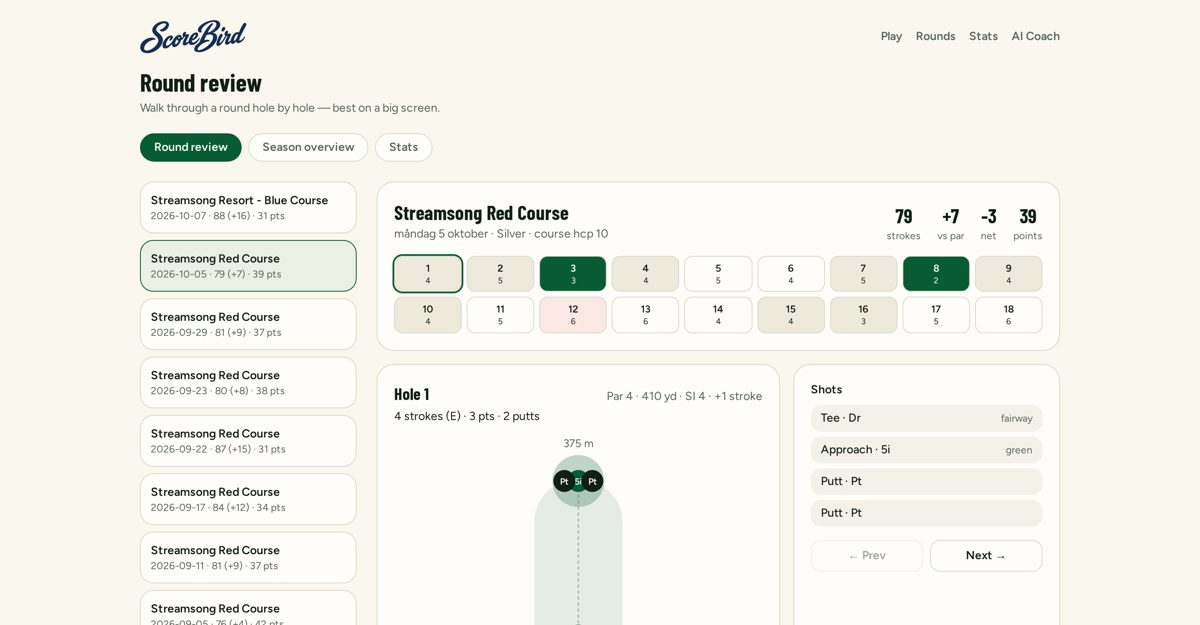The width and height of the screenshot is (1200, 625).
Task: Click the ScoreBird logo
Action: pyautogui.click(x=193, y=36)
